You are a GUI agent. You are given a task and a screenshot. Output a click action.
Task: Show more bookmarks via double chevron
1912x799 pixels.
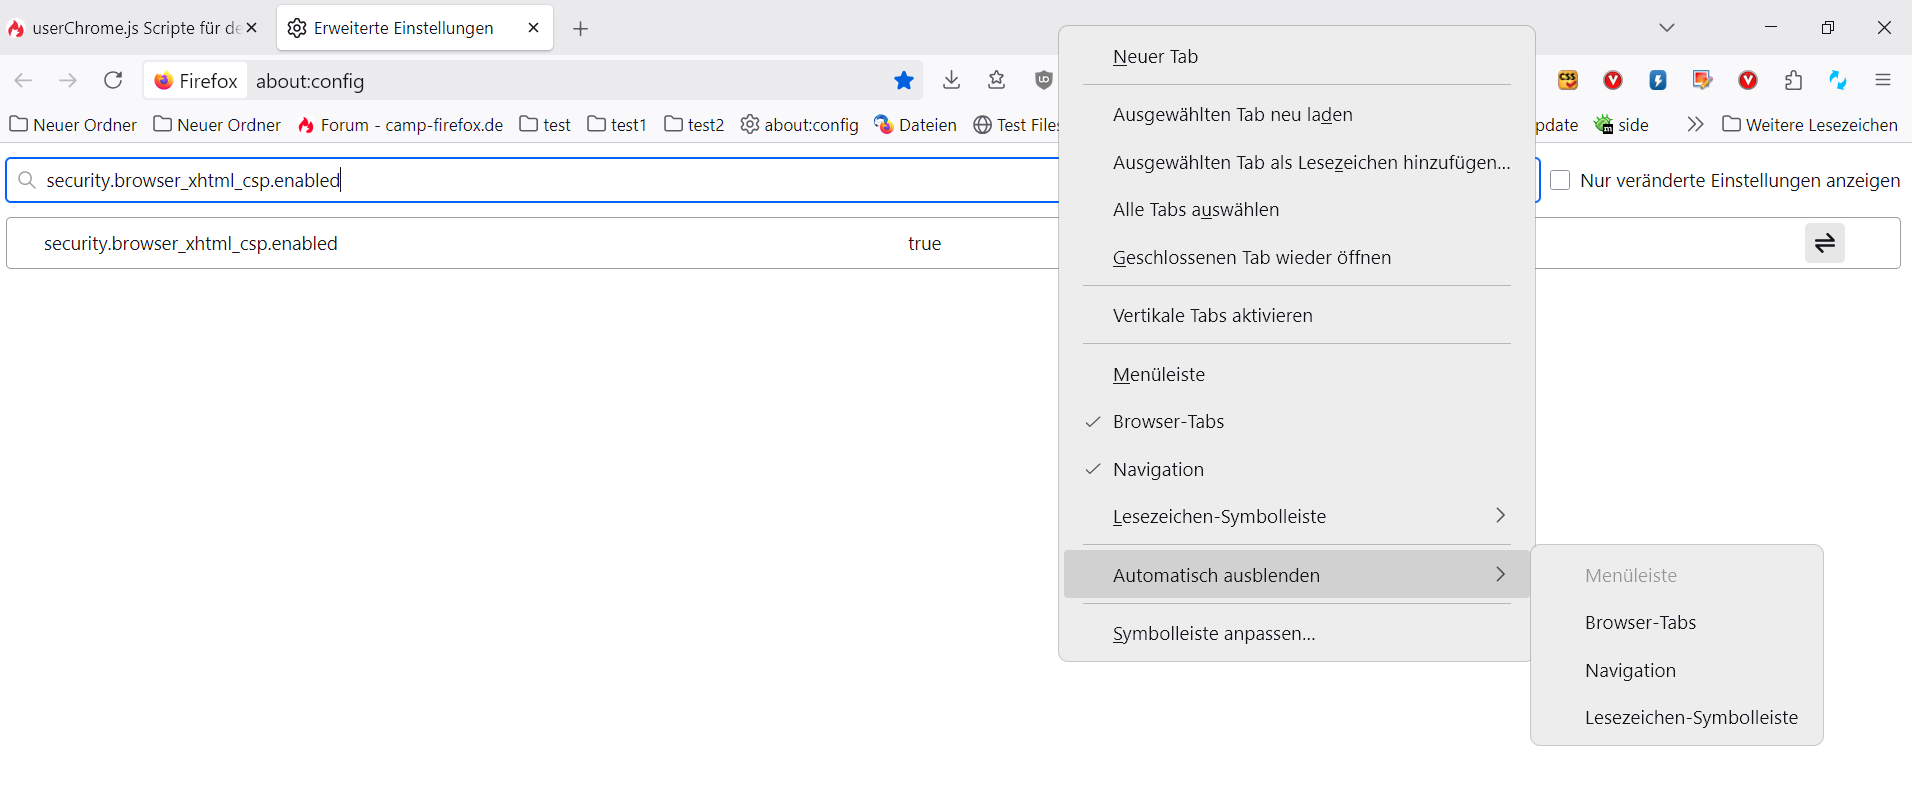[x=1694, y=124]
